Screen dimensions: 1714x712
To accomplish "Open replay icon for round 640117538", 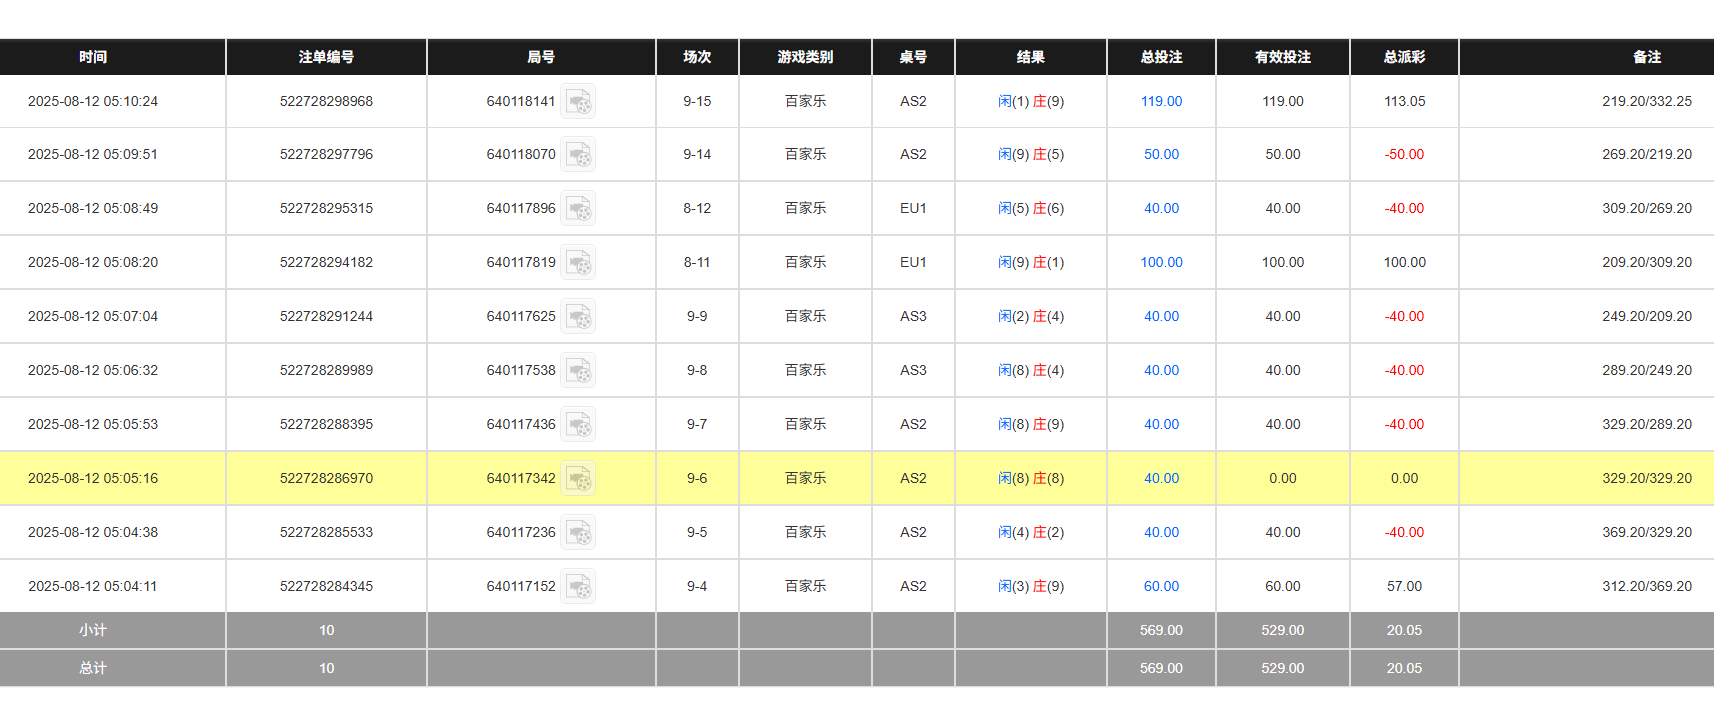I will [578, 371].
